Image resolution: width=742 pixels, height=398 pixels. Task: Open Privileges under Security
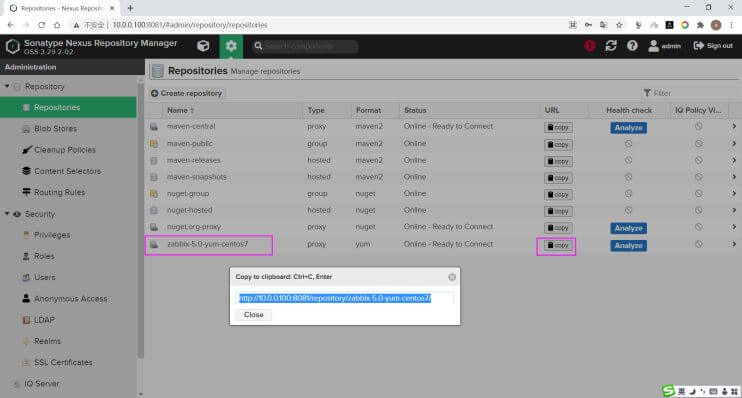[52, 235]
